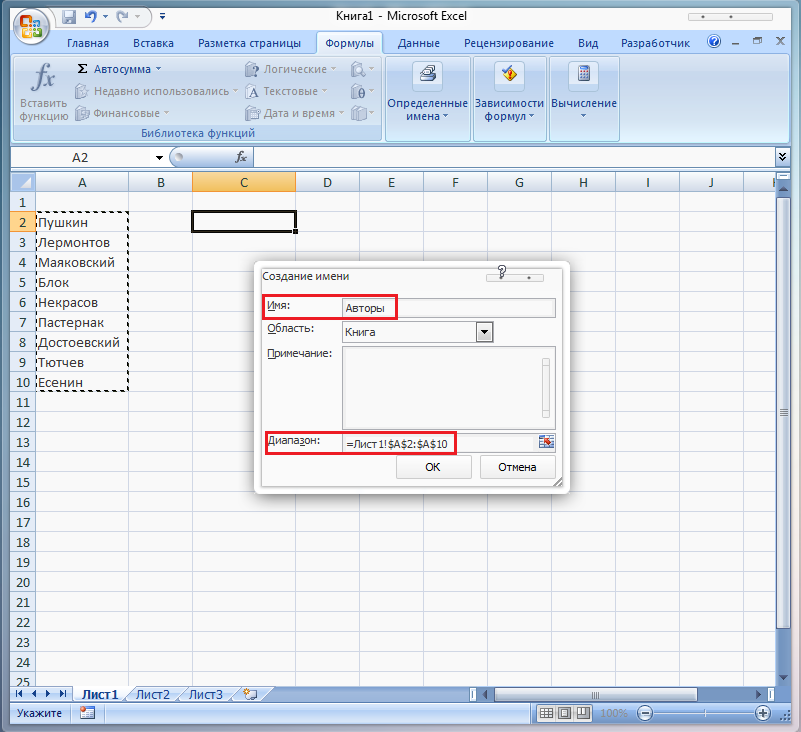Viewport: 801px width, 732px height.
Task: Expand the Область dropdown in the dialog
Action: click(x=485, y=332)
